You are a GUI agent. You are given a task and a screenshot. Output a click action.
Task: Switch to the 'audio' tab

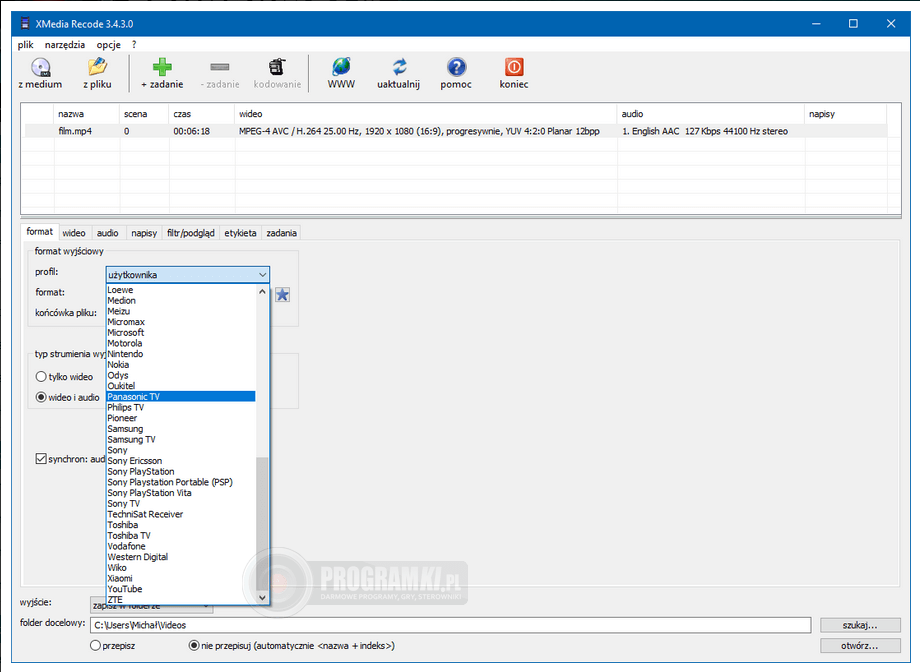(x=107, y=233)
